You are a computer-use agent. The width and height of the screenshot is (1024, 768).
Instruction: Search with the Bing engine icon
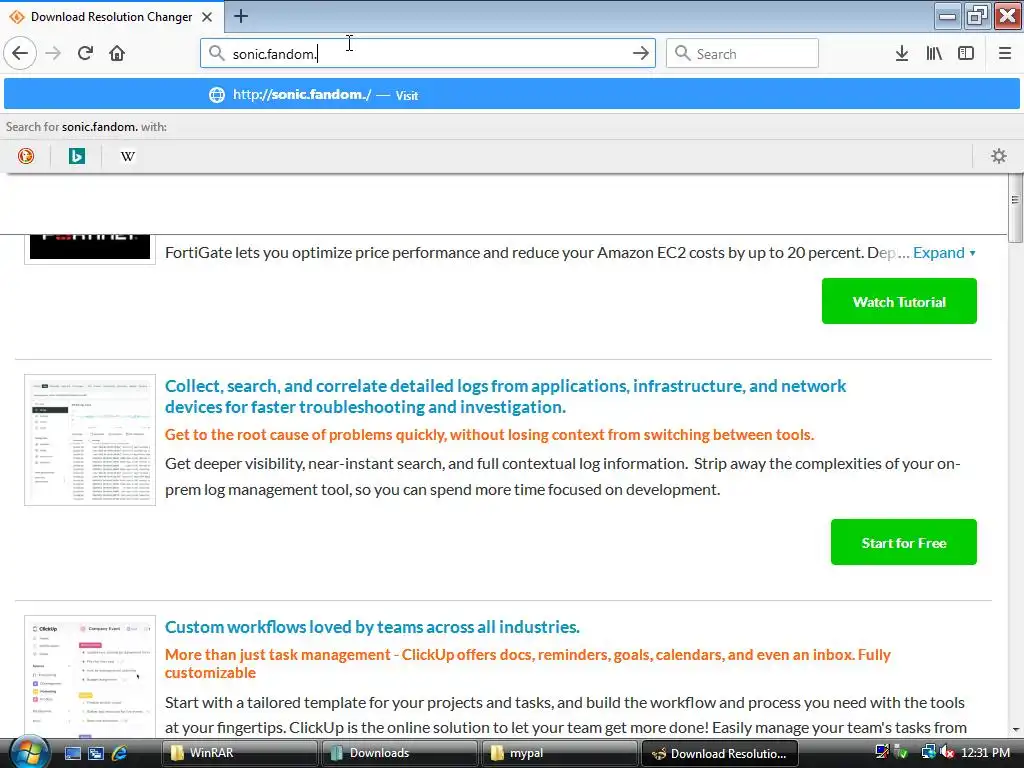tap(76, 156)
